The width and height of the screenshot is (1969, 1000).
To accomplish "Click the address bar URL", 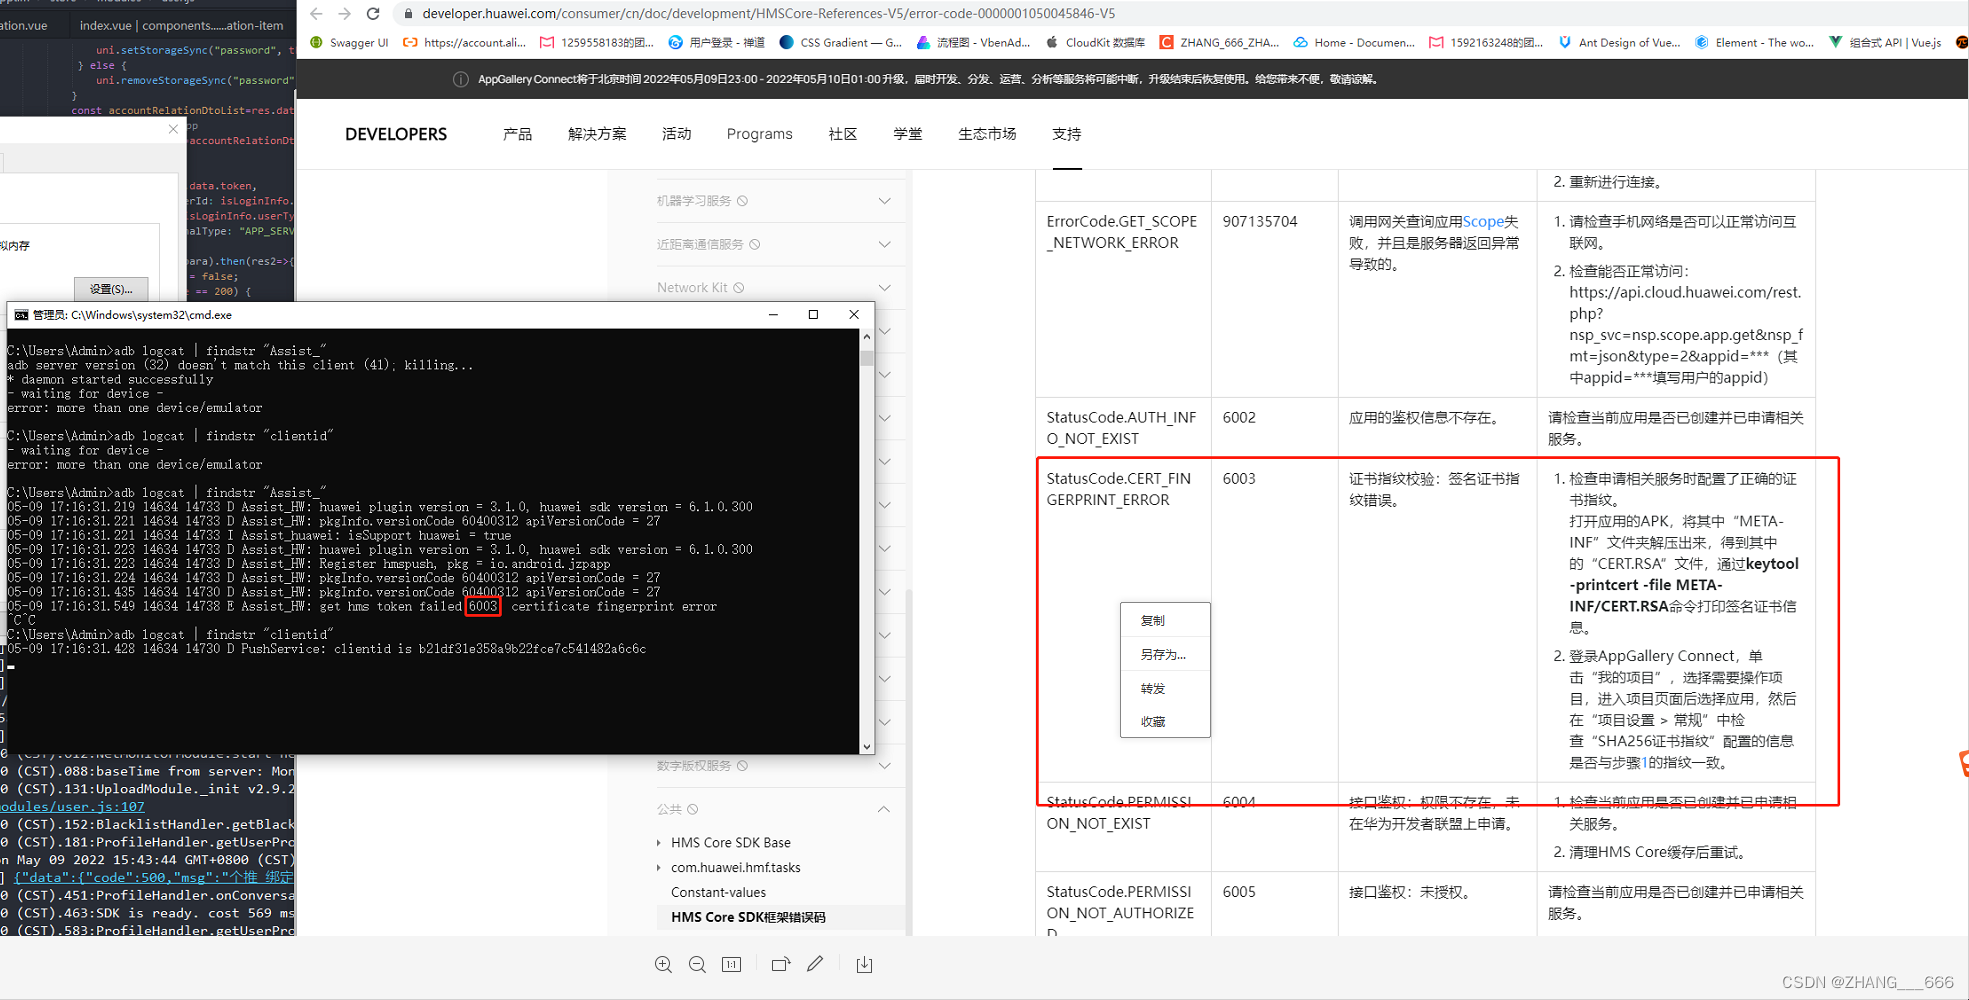I will pos(768,14).
